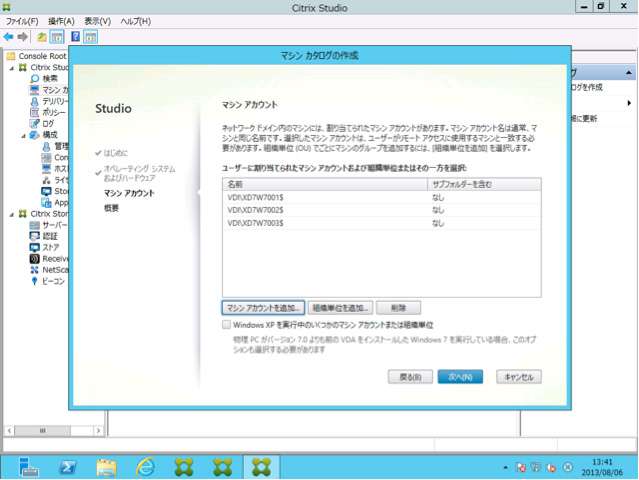Enable the Windows XP machine accounts checkbox
The height and width of the screenshot is (480, 639).
click(x=226, y=325)
